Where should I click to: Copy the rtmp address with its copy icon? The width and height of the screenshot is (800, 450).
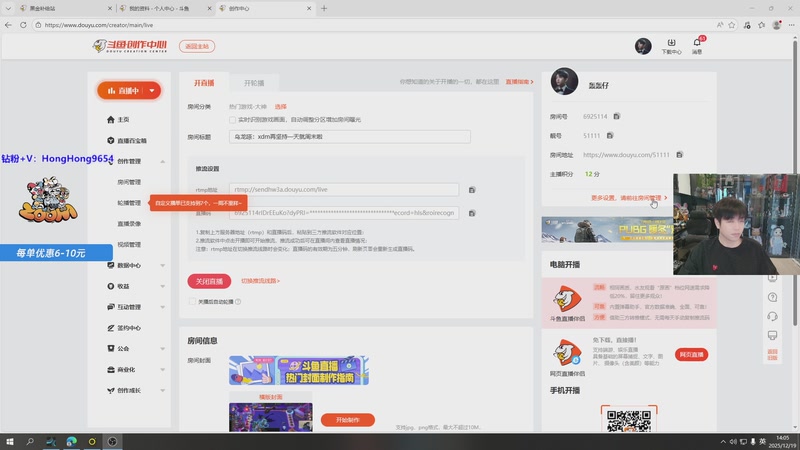tap(472, 189)
